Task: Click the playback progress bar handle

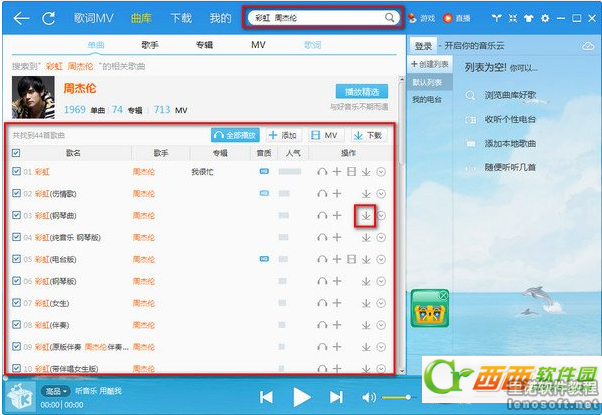Action: coord(5,378)
